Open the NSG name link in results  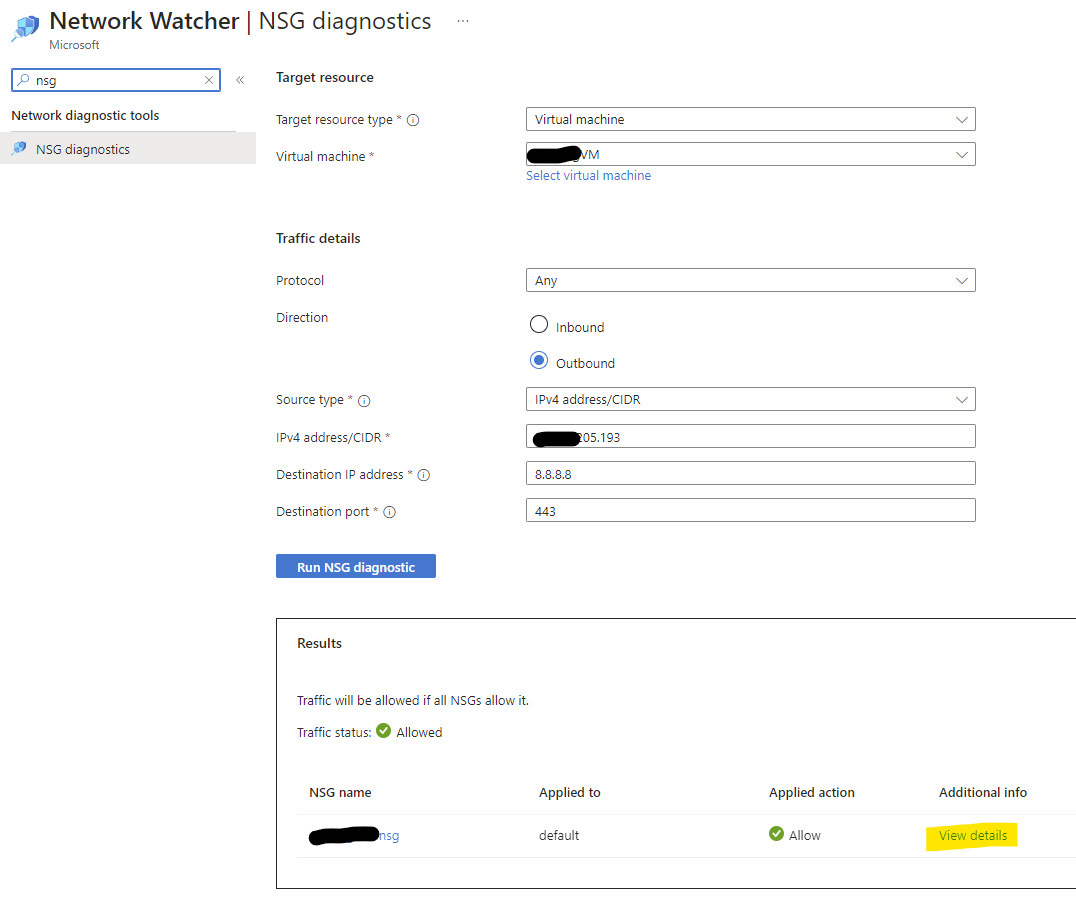click(x=354, y=835)
